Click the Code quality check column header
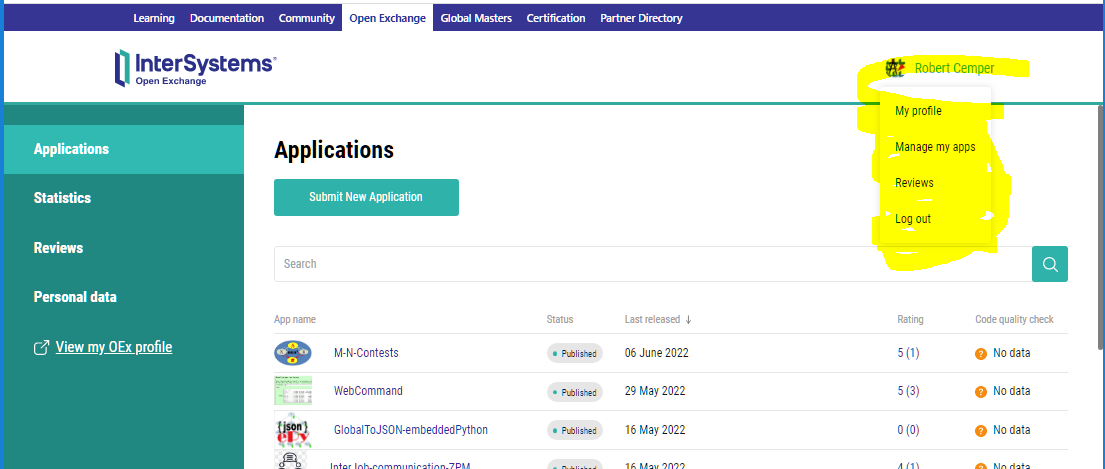Image resolution: width=1105 pixels, height=469 pixels. click(x=1014, y=320)
